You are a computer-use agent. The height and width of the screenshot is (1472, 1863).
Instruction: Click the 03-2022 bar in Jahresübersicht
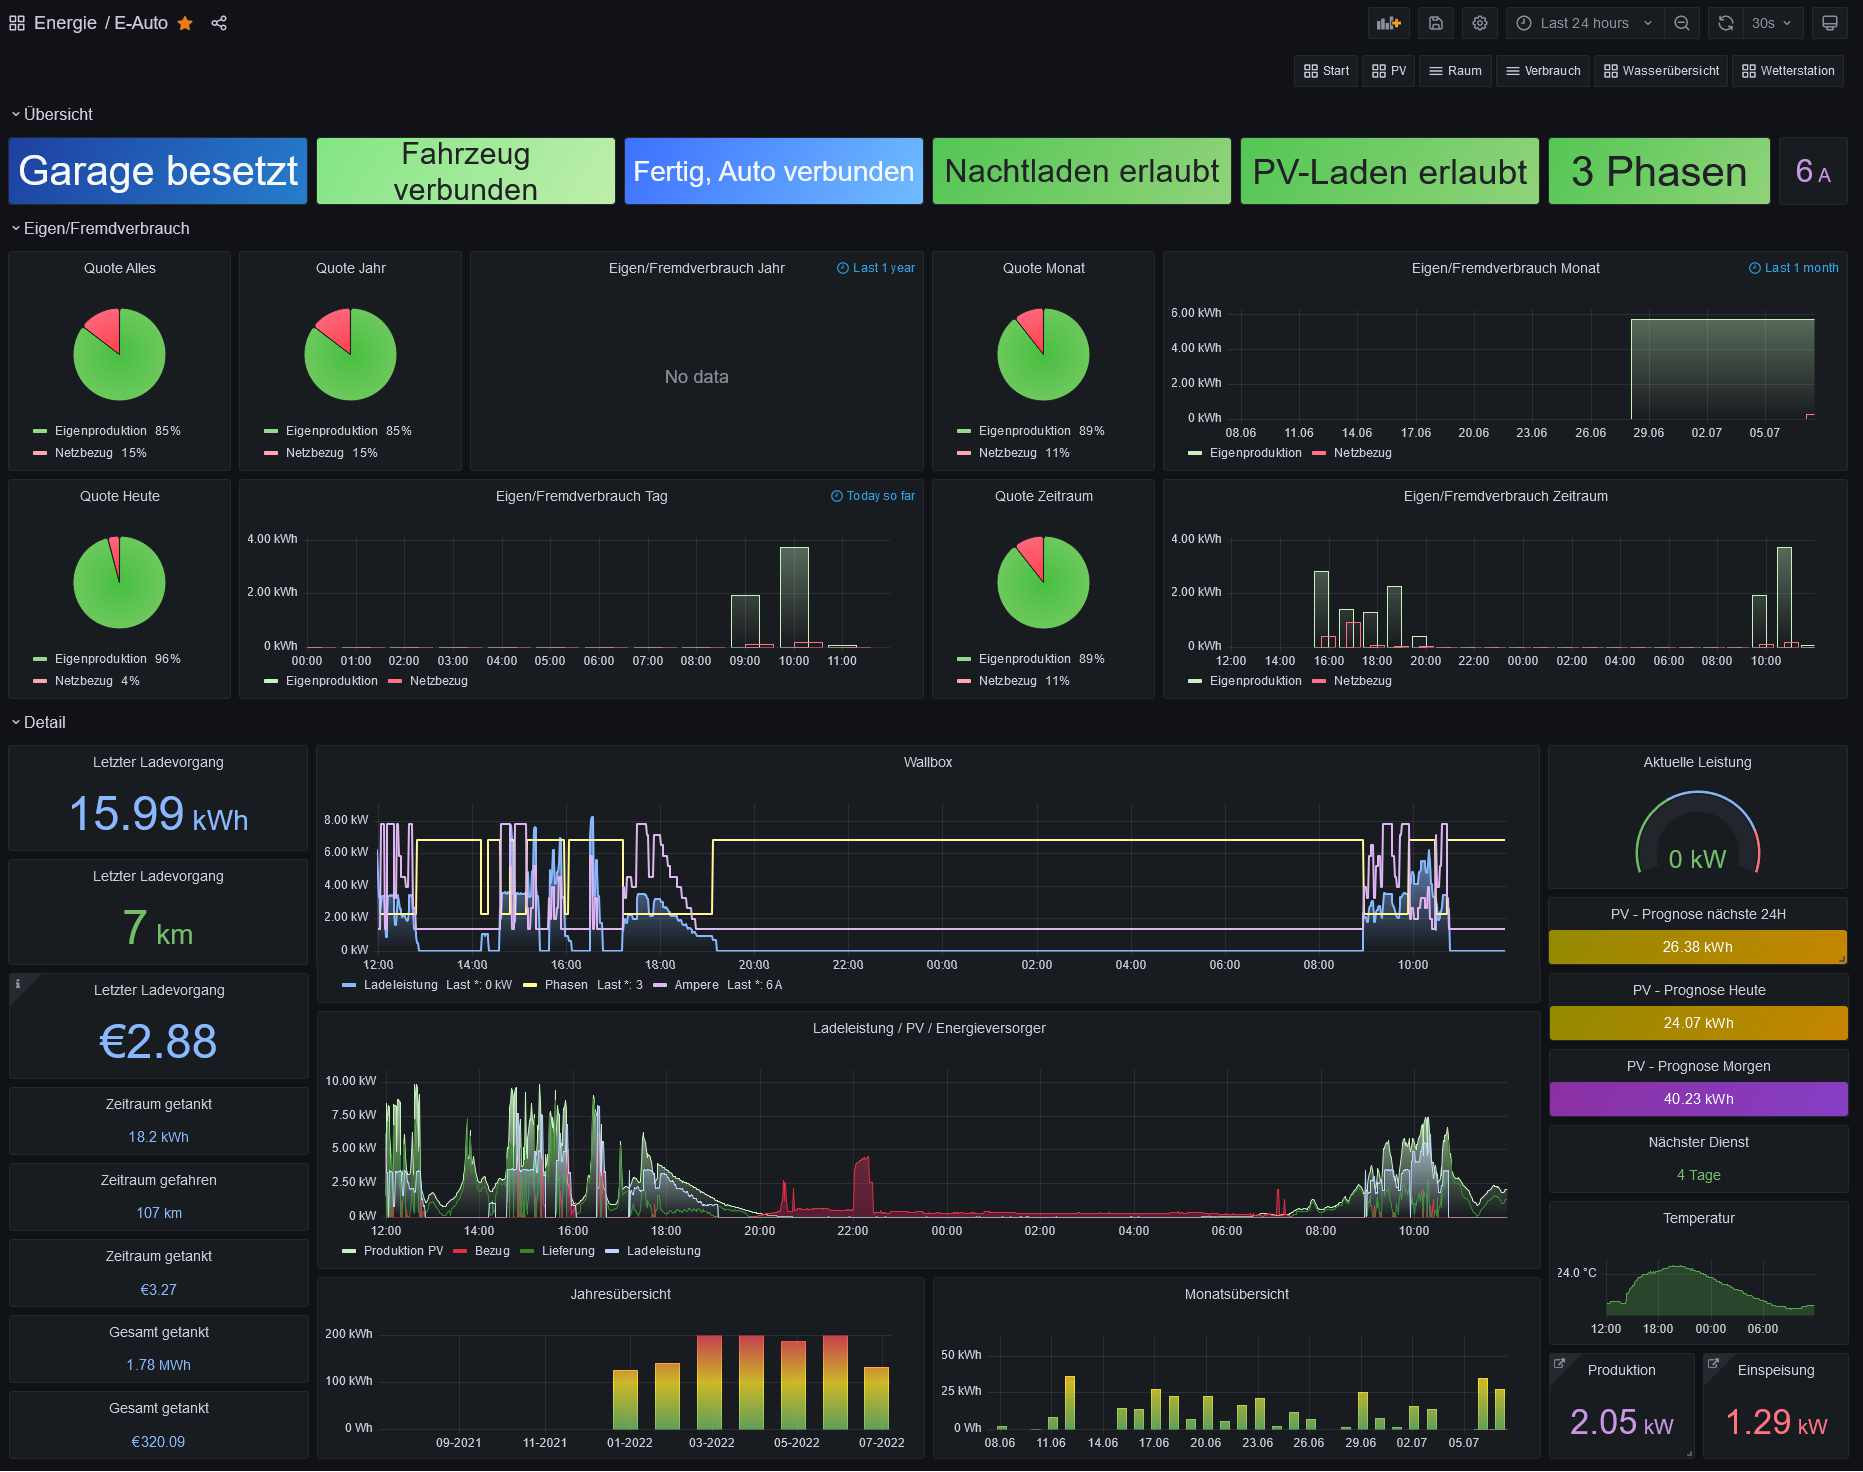pyautogui.click(x=709, y=1382)
